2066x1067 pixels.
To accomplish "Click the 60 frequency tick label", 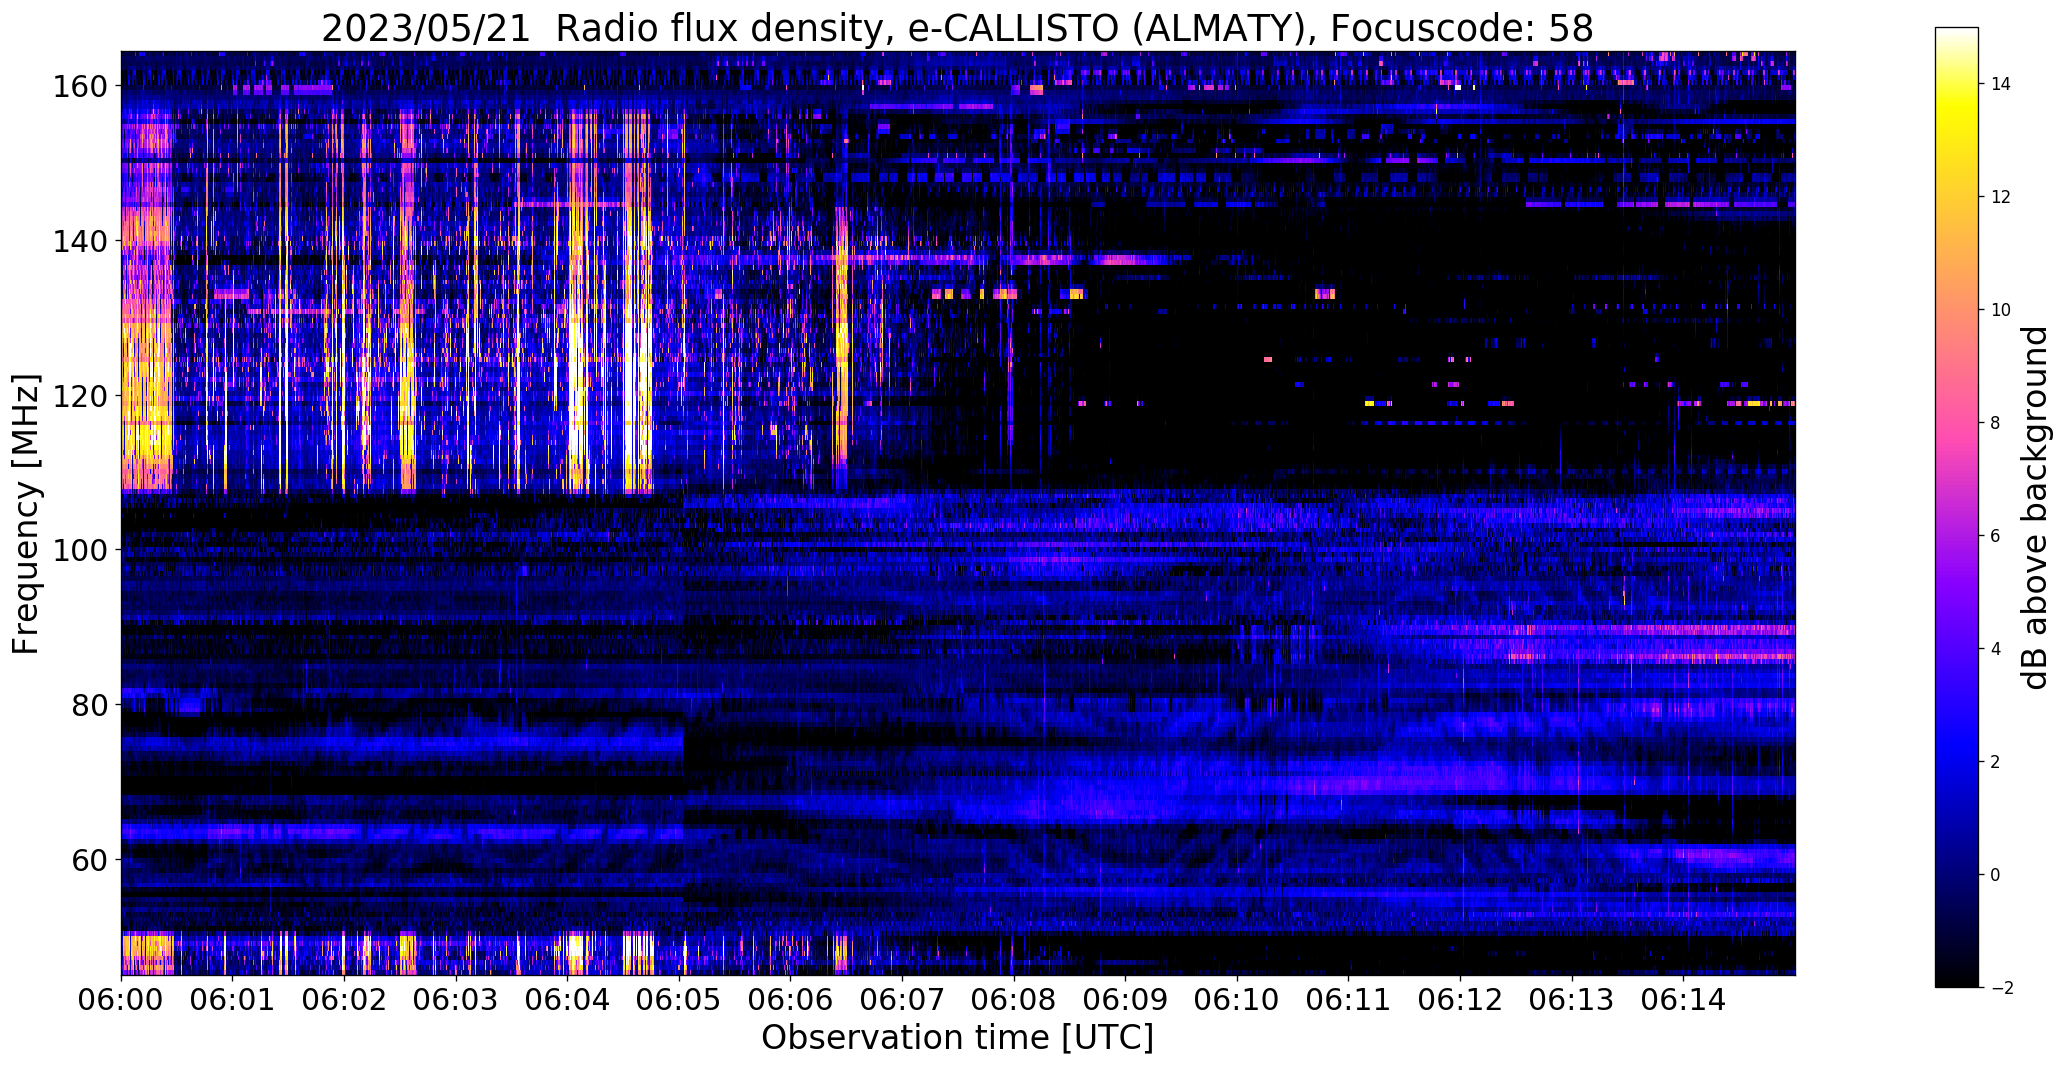I will [88, 860].
